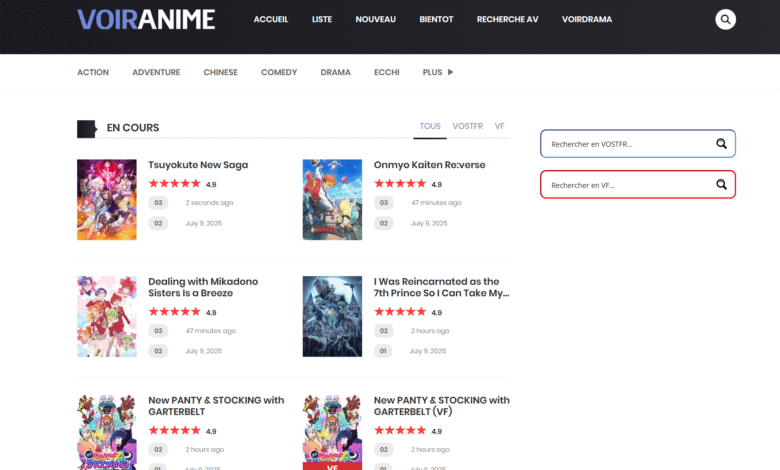Click the Tsuyokute New Saga star rating
The image size is (780, 470).
click(175, 184)
